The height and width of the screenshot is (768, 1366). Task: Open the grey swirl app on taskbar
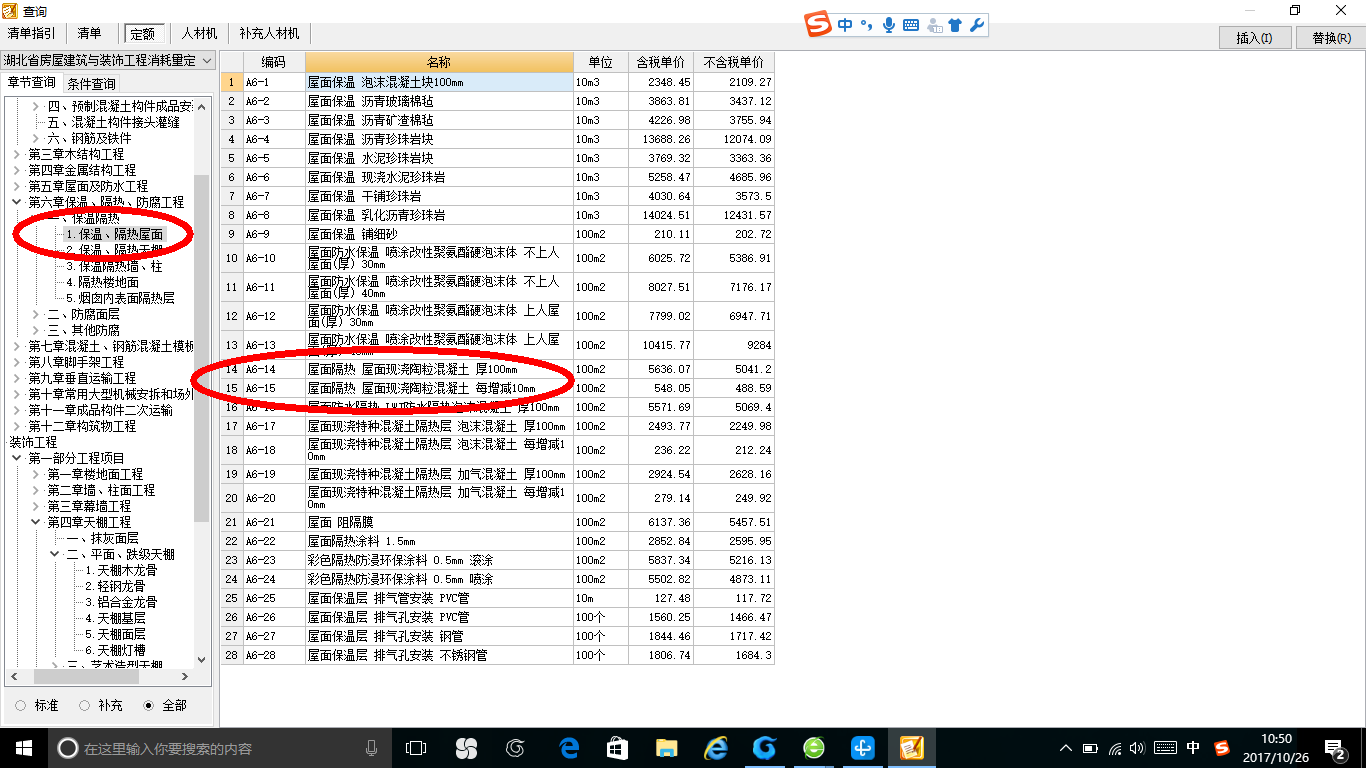click(516, 748)
